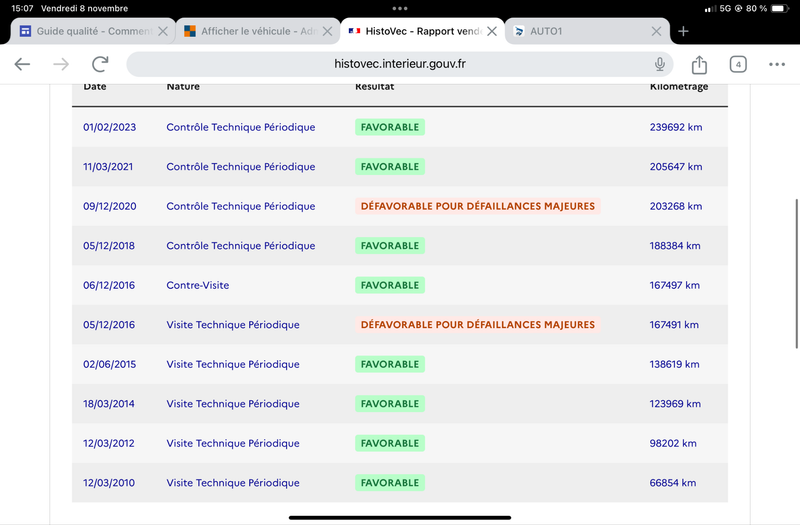Click DÉFAVORABLE badge for 09/12/2020
Viewport: 800px width, 525px height.
(x=478, y=206)
